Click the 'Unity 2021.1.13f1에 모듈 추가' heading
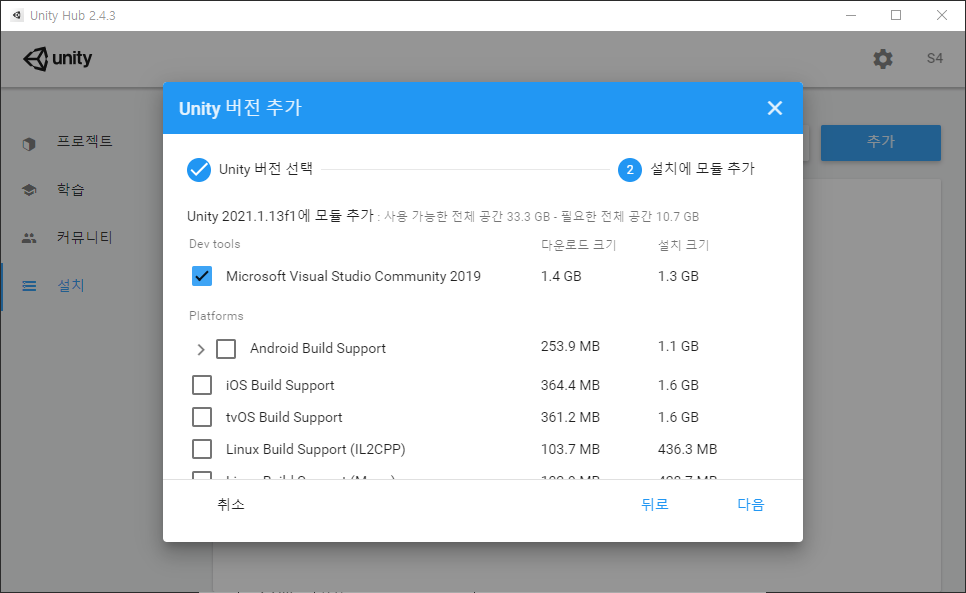This screenshot has width=966, height=593. (280, 216)
